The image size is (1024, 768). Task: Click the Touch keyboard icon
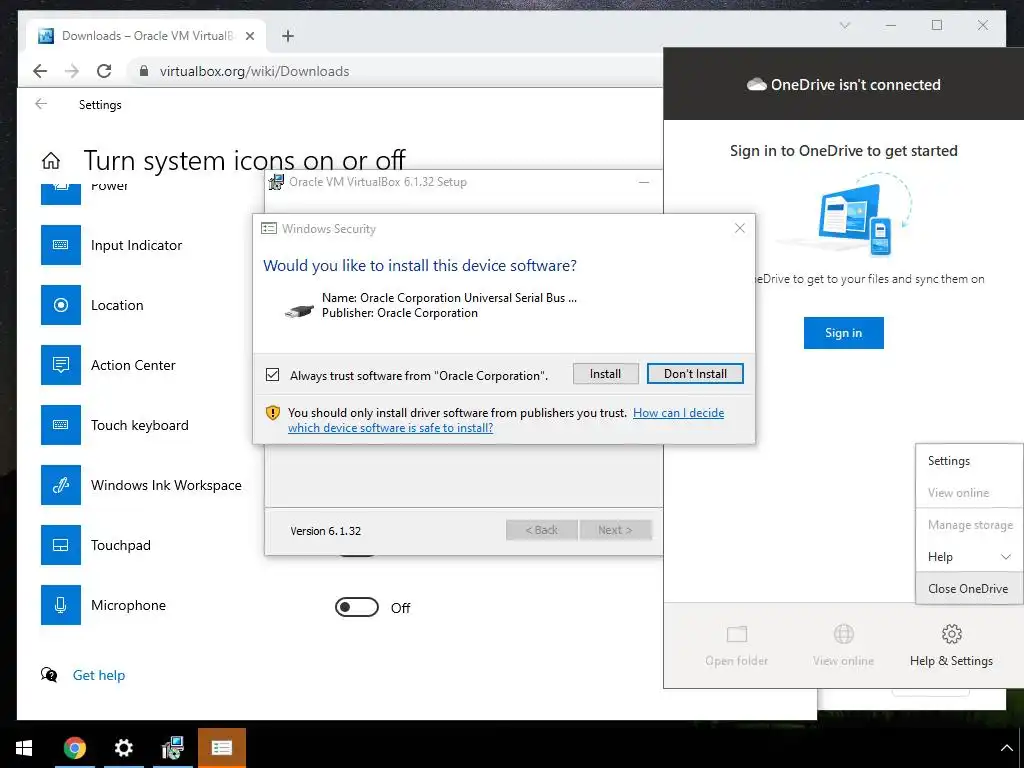[x=61, y=425]
